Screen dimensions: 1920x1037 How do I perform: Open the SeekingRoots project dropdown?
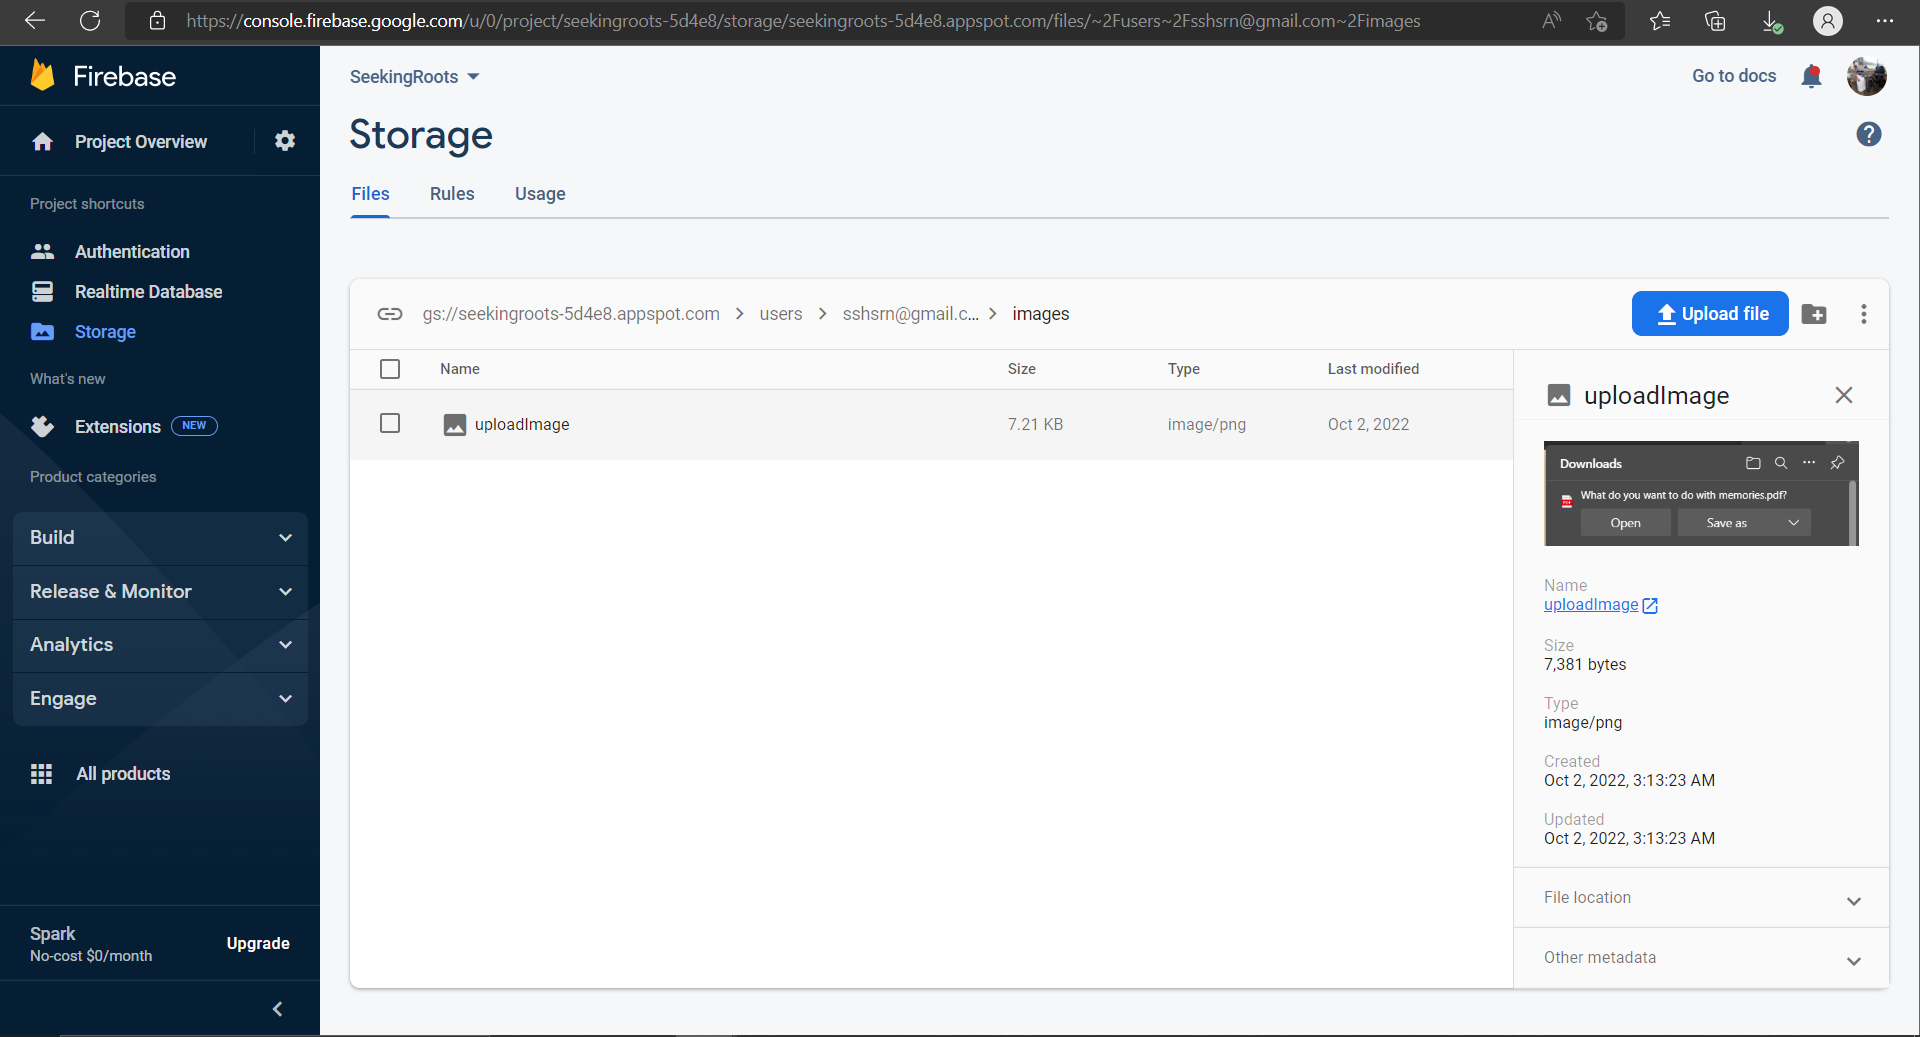pos(414,77)
